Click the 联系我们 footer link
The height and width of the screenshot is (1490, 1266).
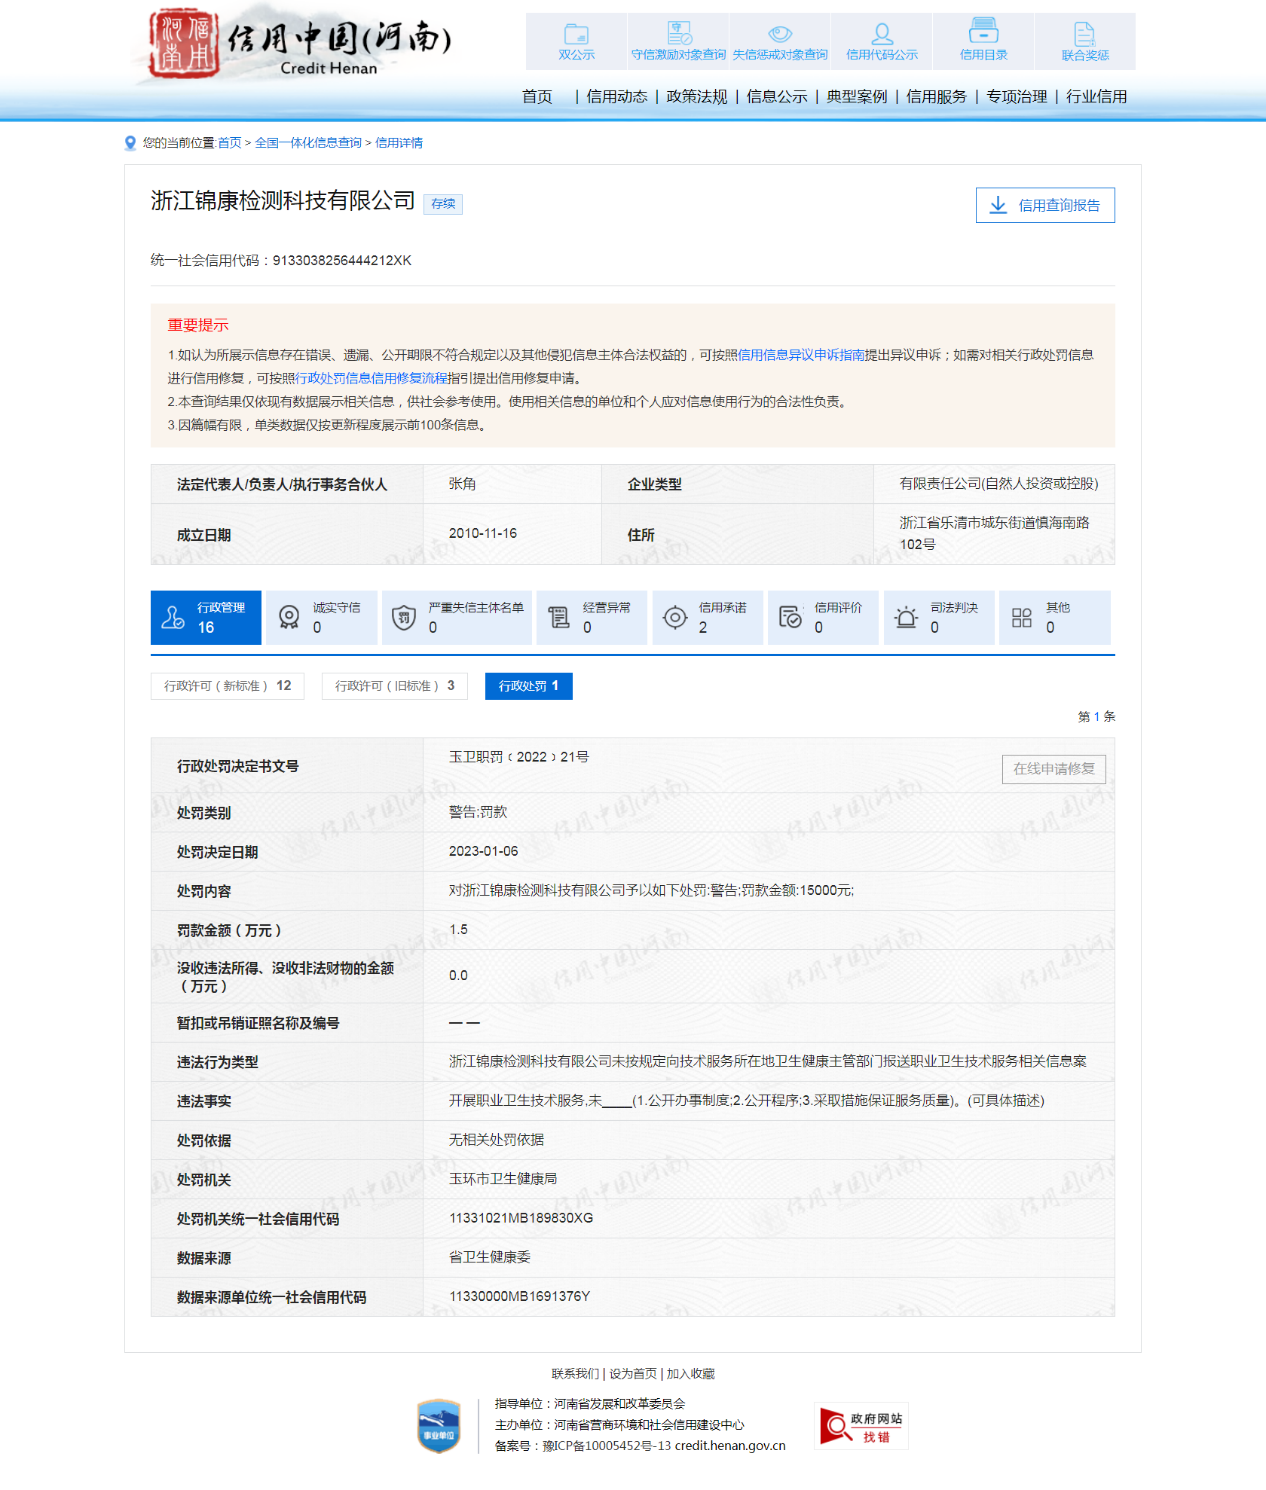point(575,1374)
